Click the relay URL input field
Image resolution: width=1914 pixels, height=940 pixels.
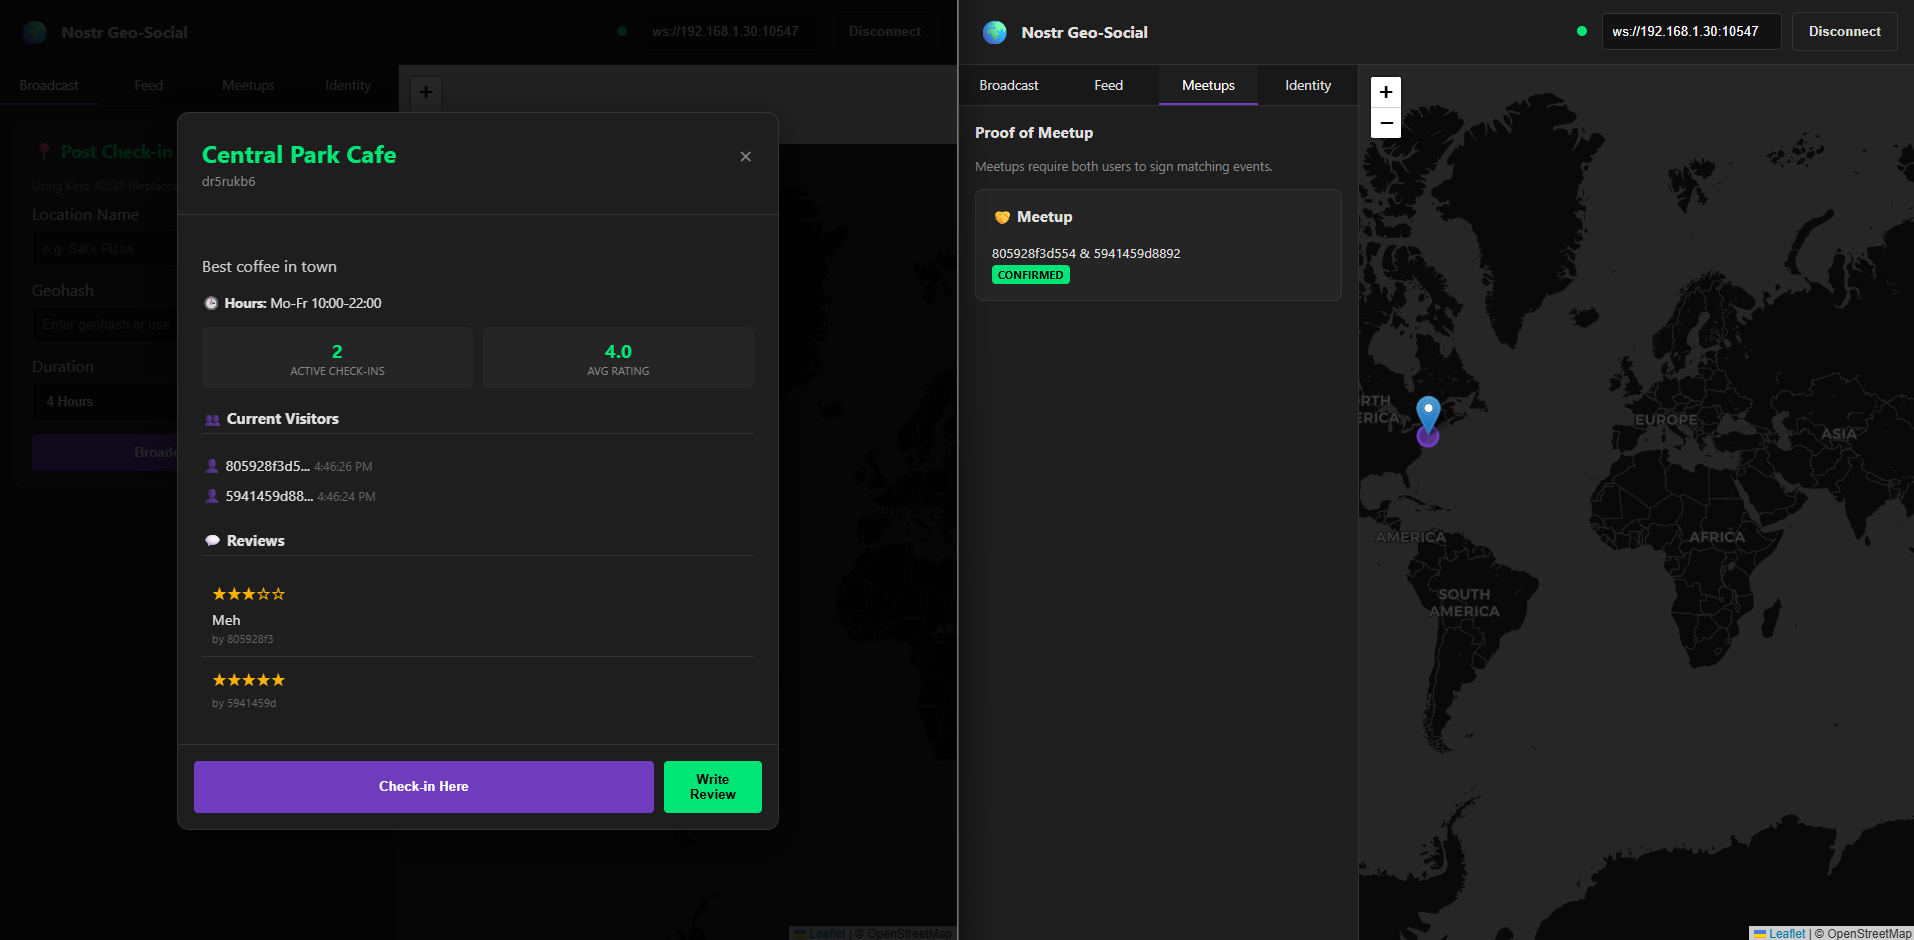(1690, 32)
